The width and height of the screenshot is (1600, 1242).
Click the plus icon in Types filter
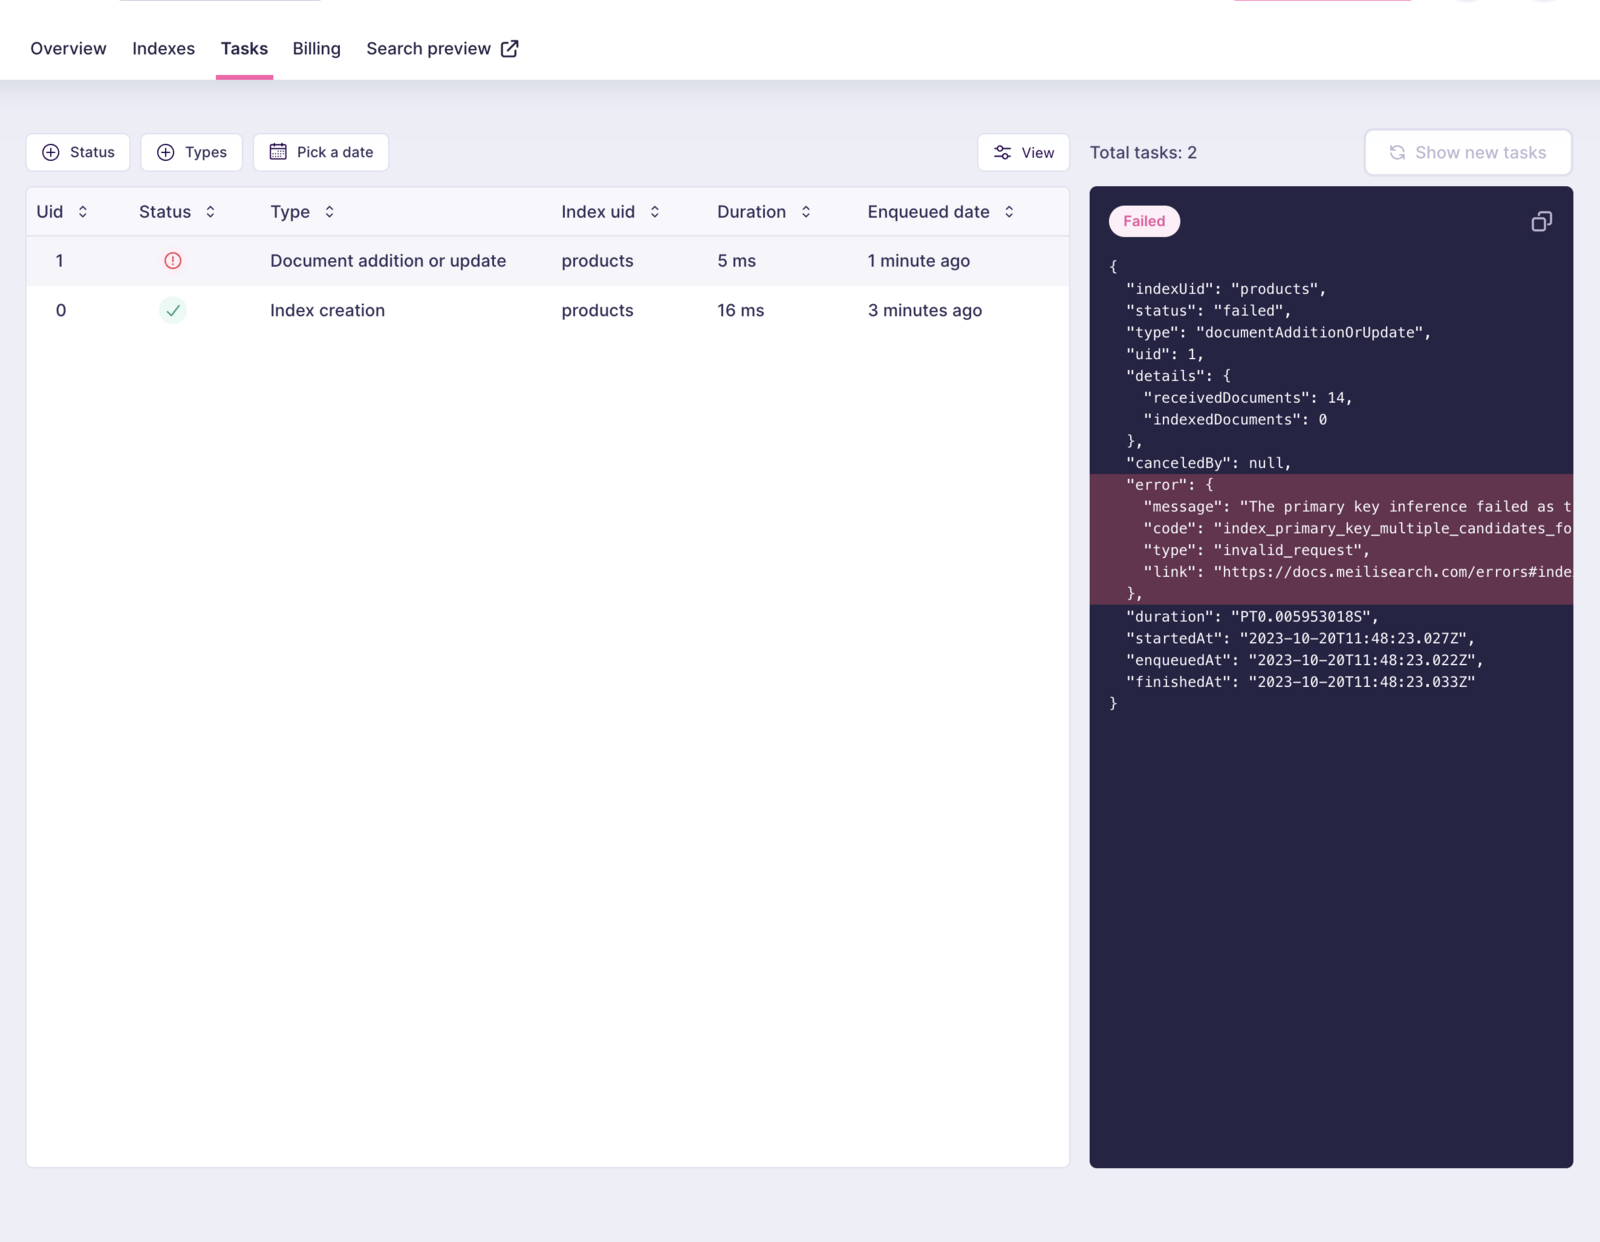coord(166,152)
